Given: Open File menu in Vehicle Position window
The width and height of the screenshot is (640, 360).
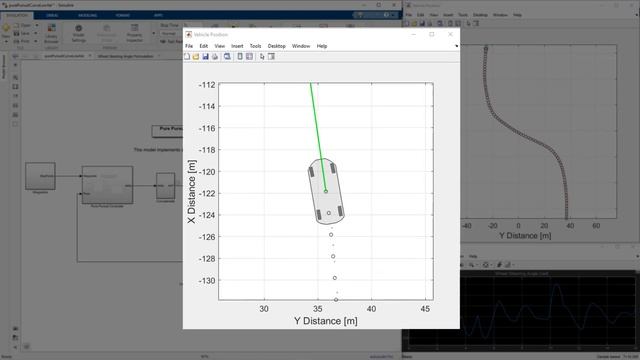Looking at the screenshot, I should 189,46.
